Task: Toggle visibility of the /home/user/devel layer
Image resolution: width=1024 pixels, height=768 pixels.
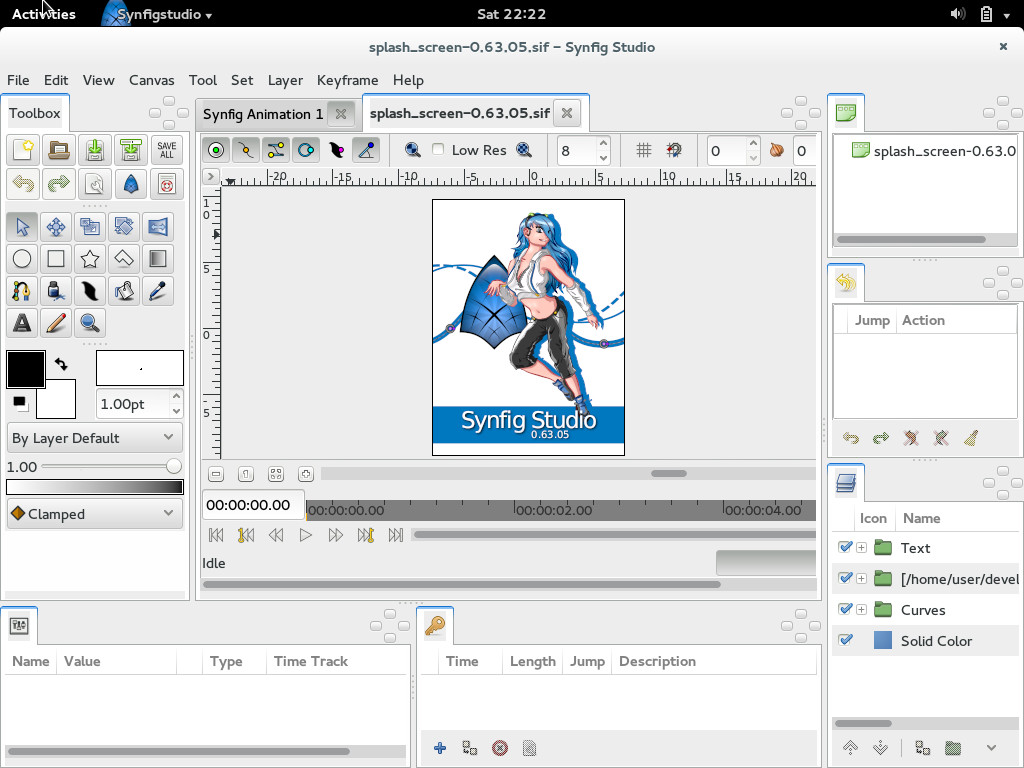Action: [845, 578]
